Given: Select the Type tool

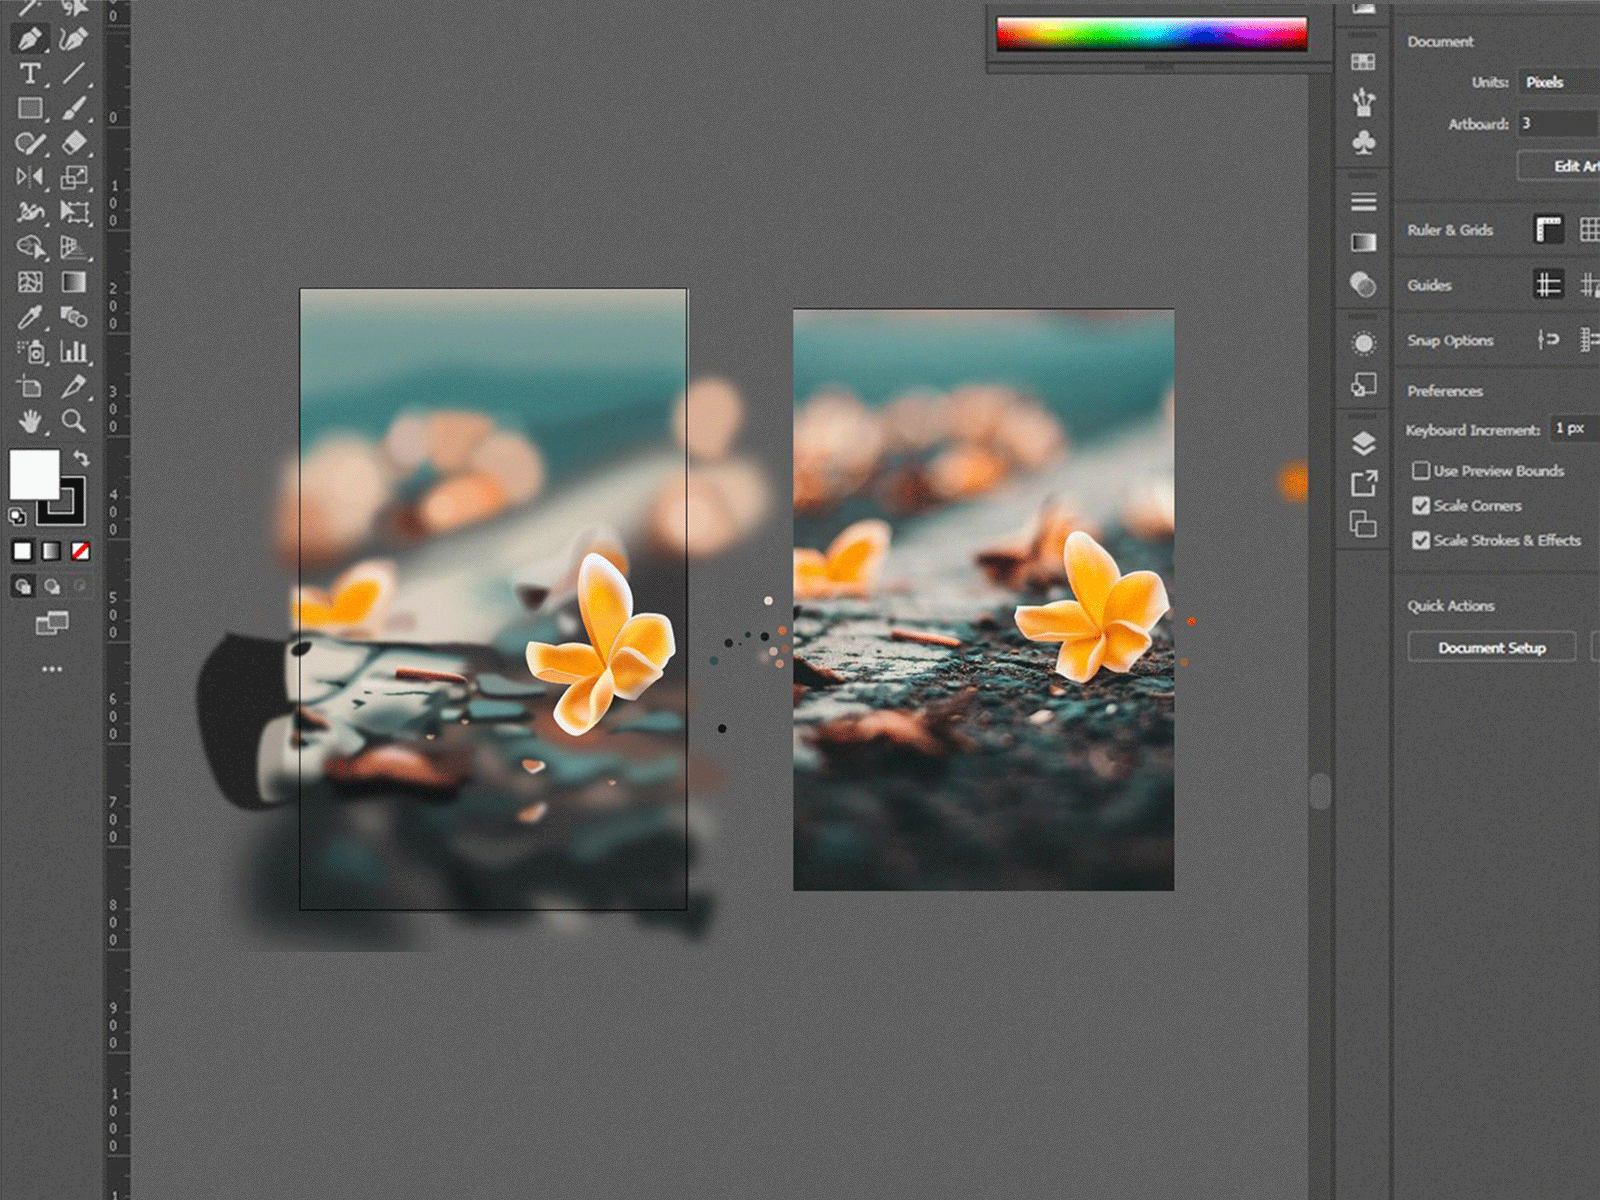Looking at the screenshot, I should tap(31, 72).
